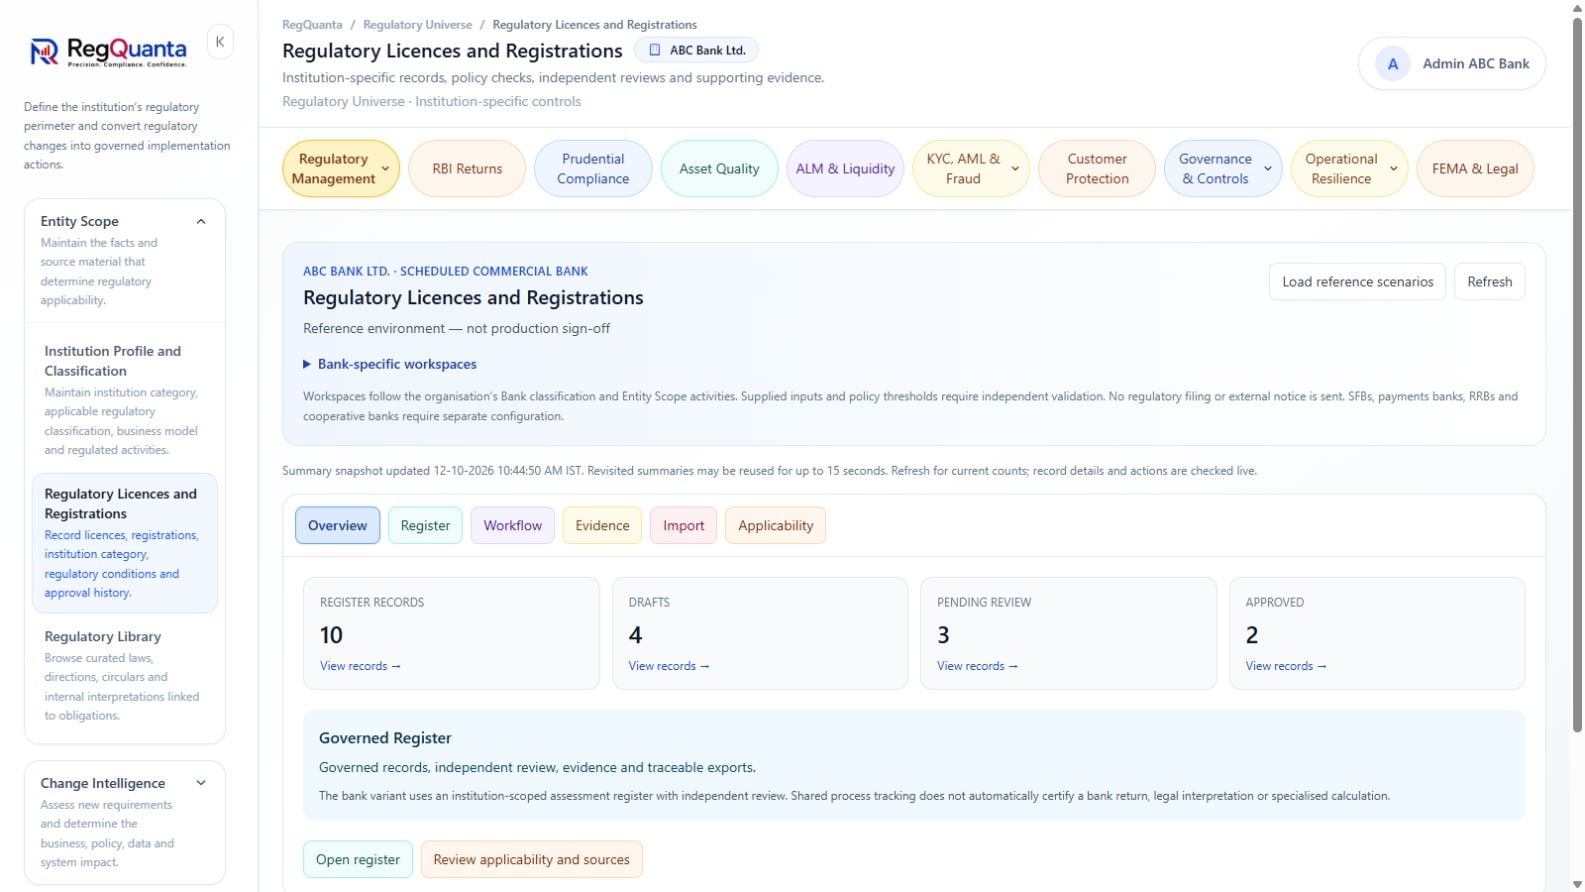Switch to the Overview tab
The width and height of the screenshot is (1585, 892).
click(337, 526)
